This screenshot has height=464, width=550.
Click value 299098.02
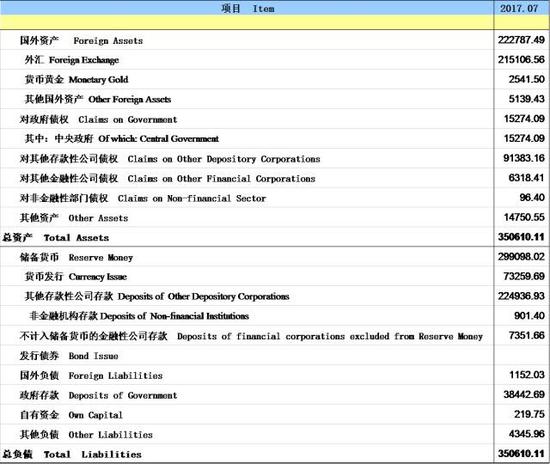point(521,257)
